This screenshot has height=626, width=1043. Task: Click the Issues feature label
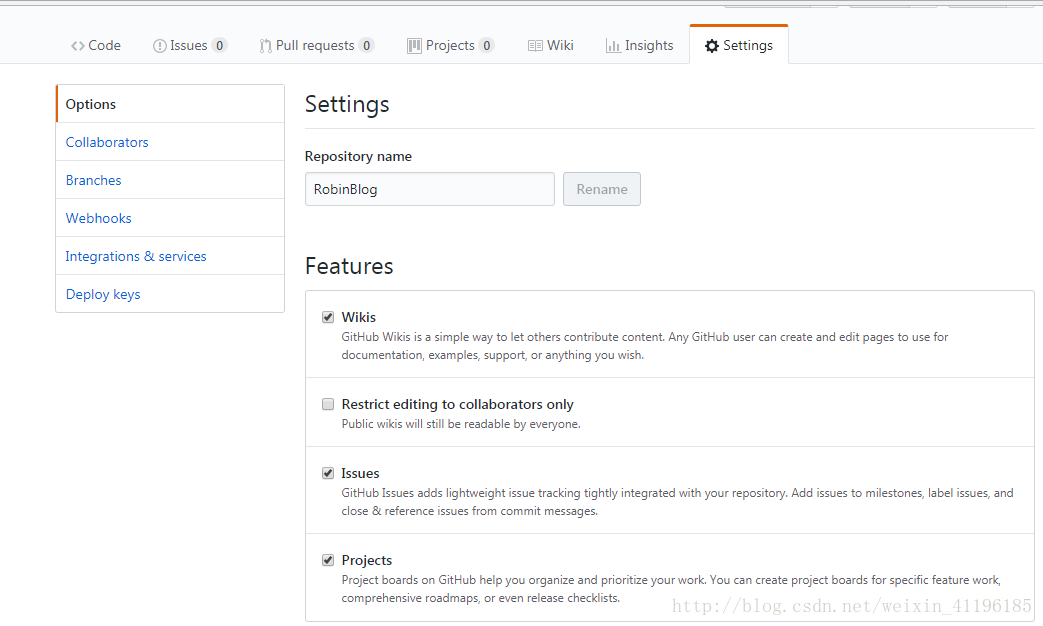tap(361, 473)
